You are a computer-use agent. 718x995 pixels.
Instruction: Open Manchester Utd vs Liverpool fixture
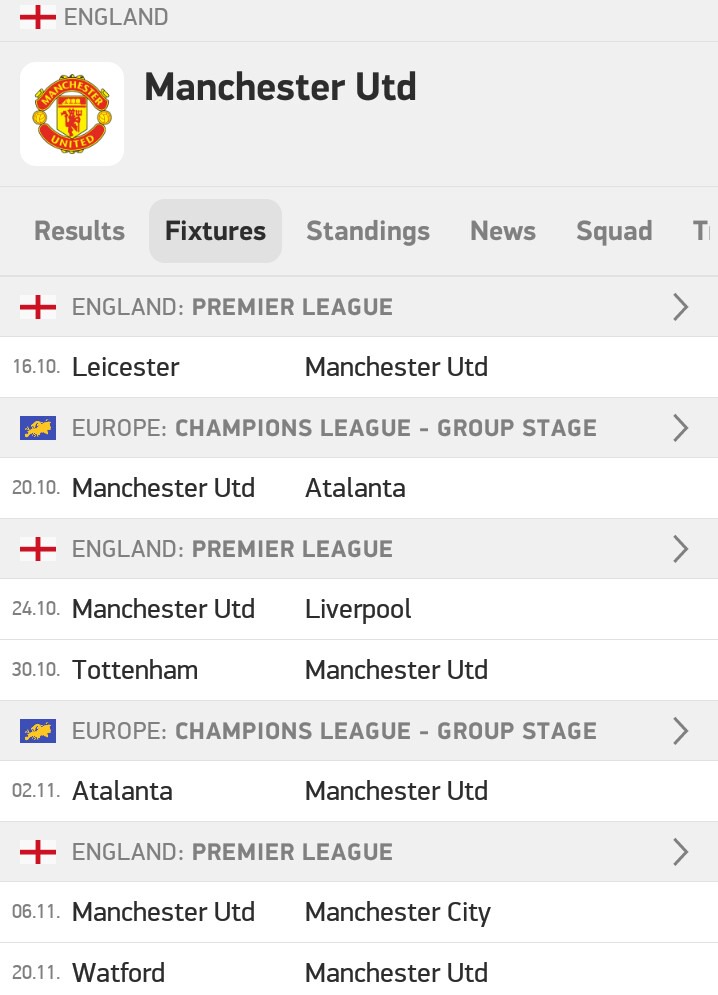tap(359, 609)
